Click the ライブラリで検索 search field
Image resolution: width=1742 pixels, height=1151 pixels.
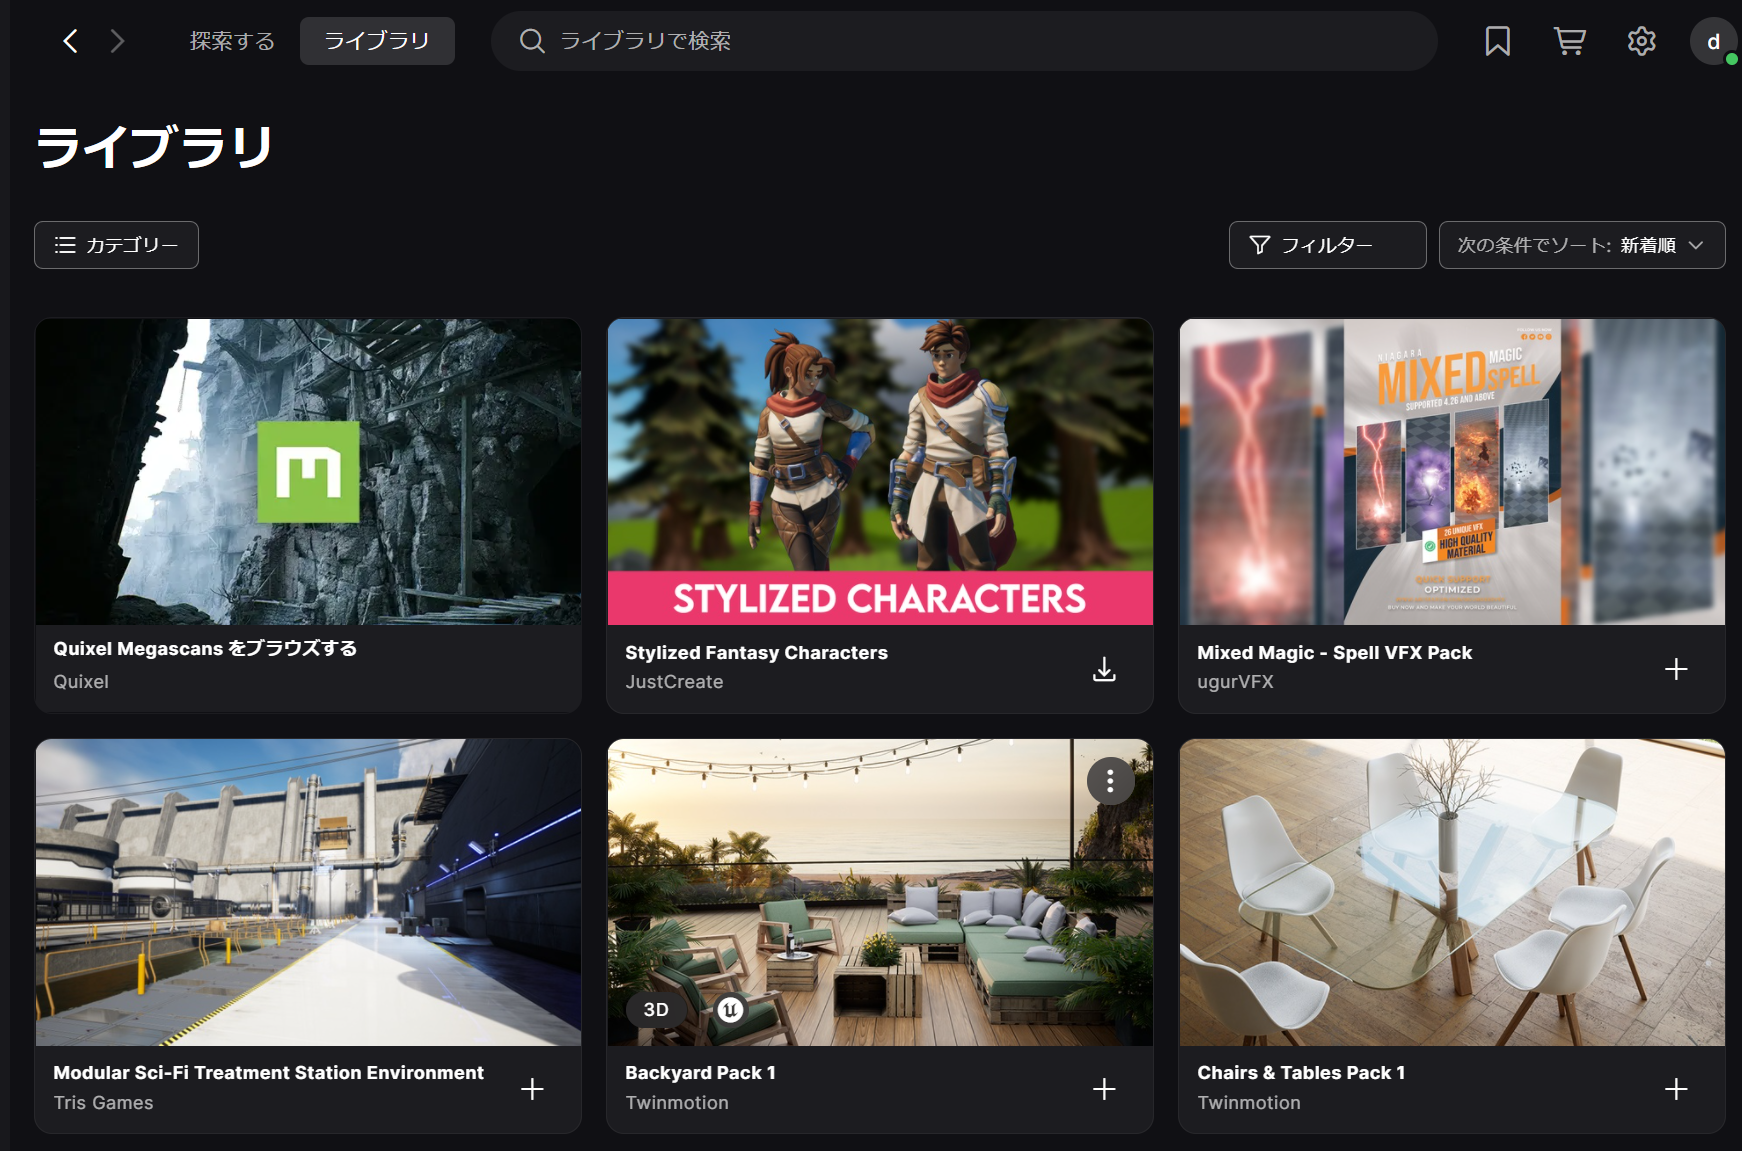click(x=960, y=41)
